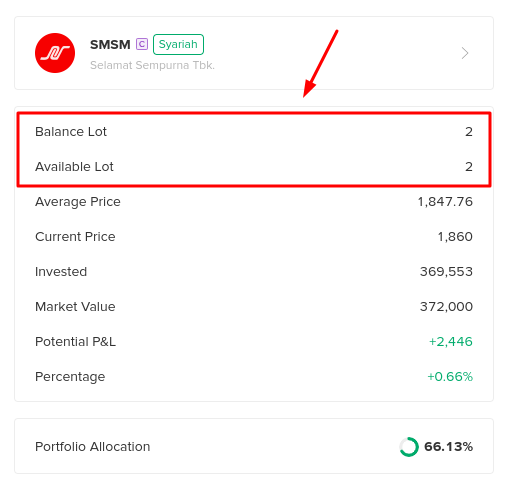Select the Available Lot value 2

point(469,167)
